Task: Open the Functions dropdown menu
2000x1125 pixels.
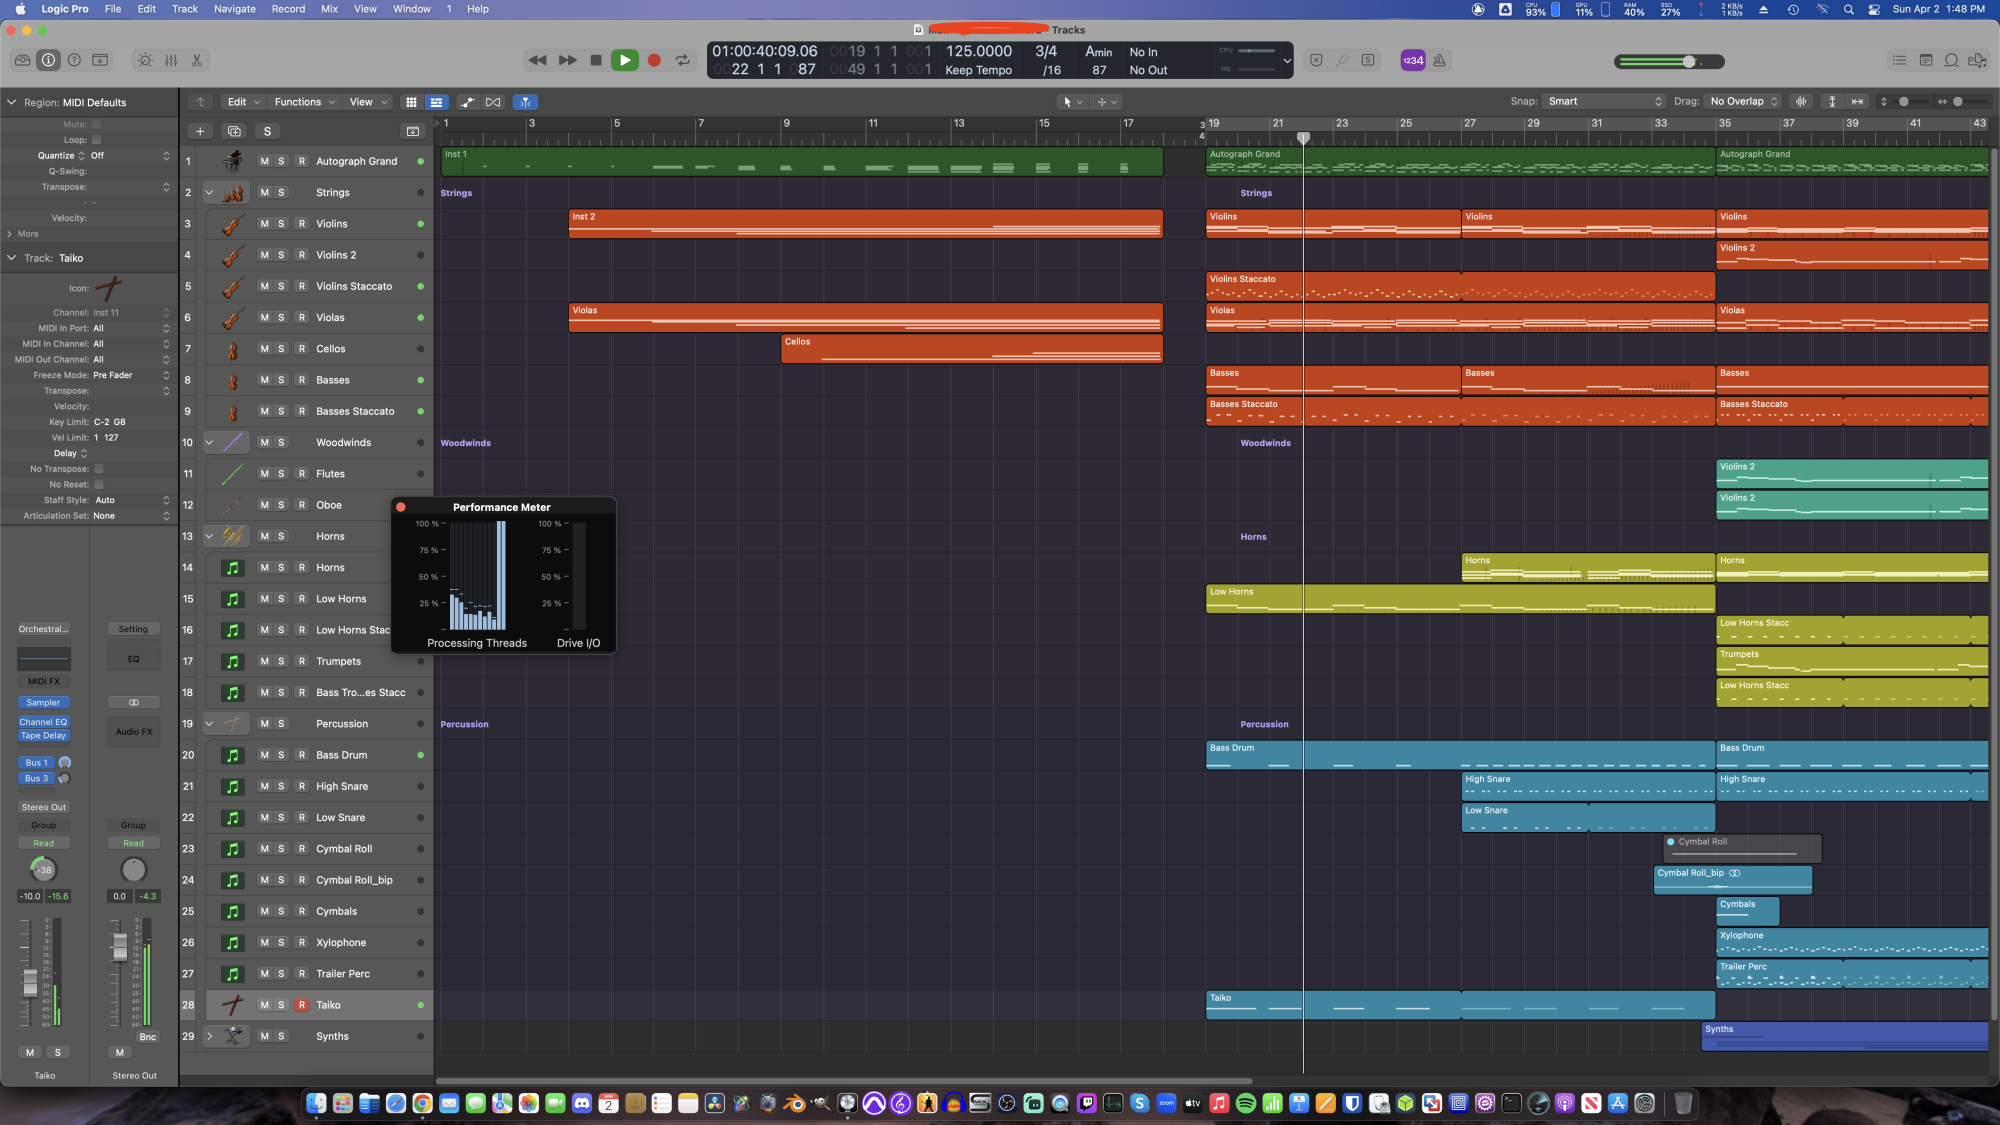Action: 304,102
